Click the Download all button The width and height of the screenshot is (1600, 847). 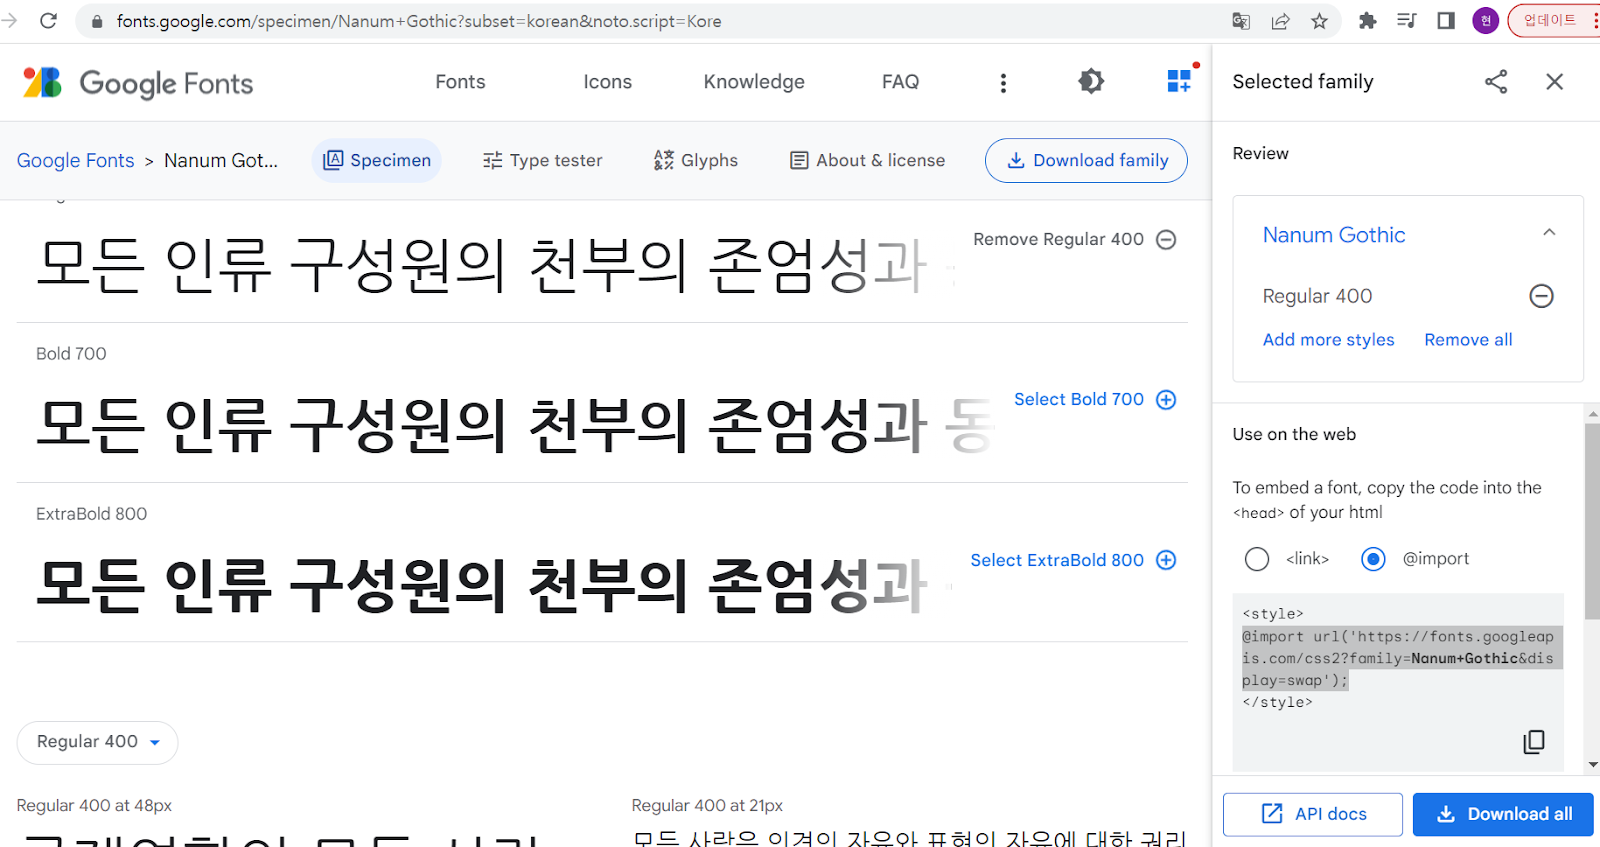[x=1503, y=814]
